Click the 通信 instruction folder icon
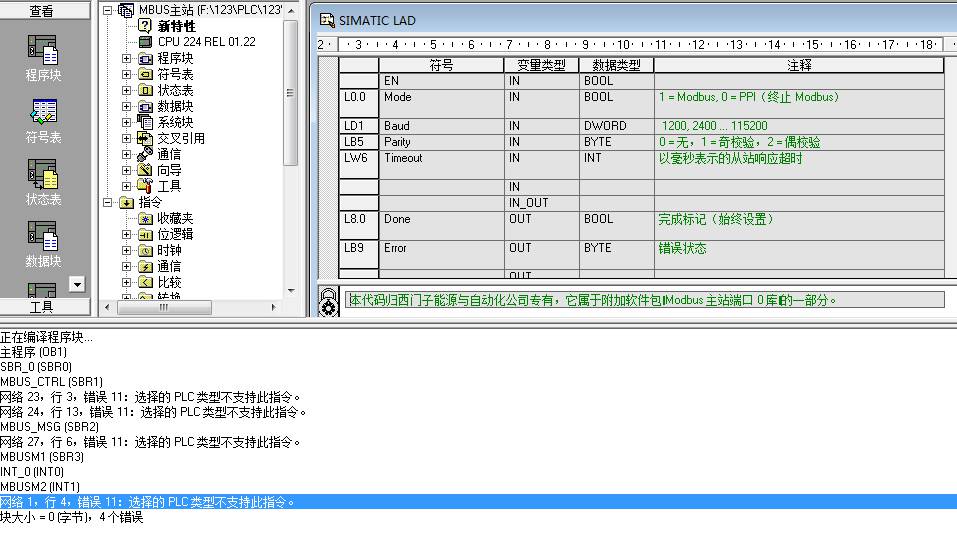 145,266
